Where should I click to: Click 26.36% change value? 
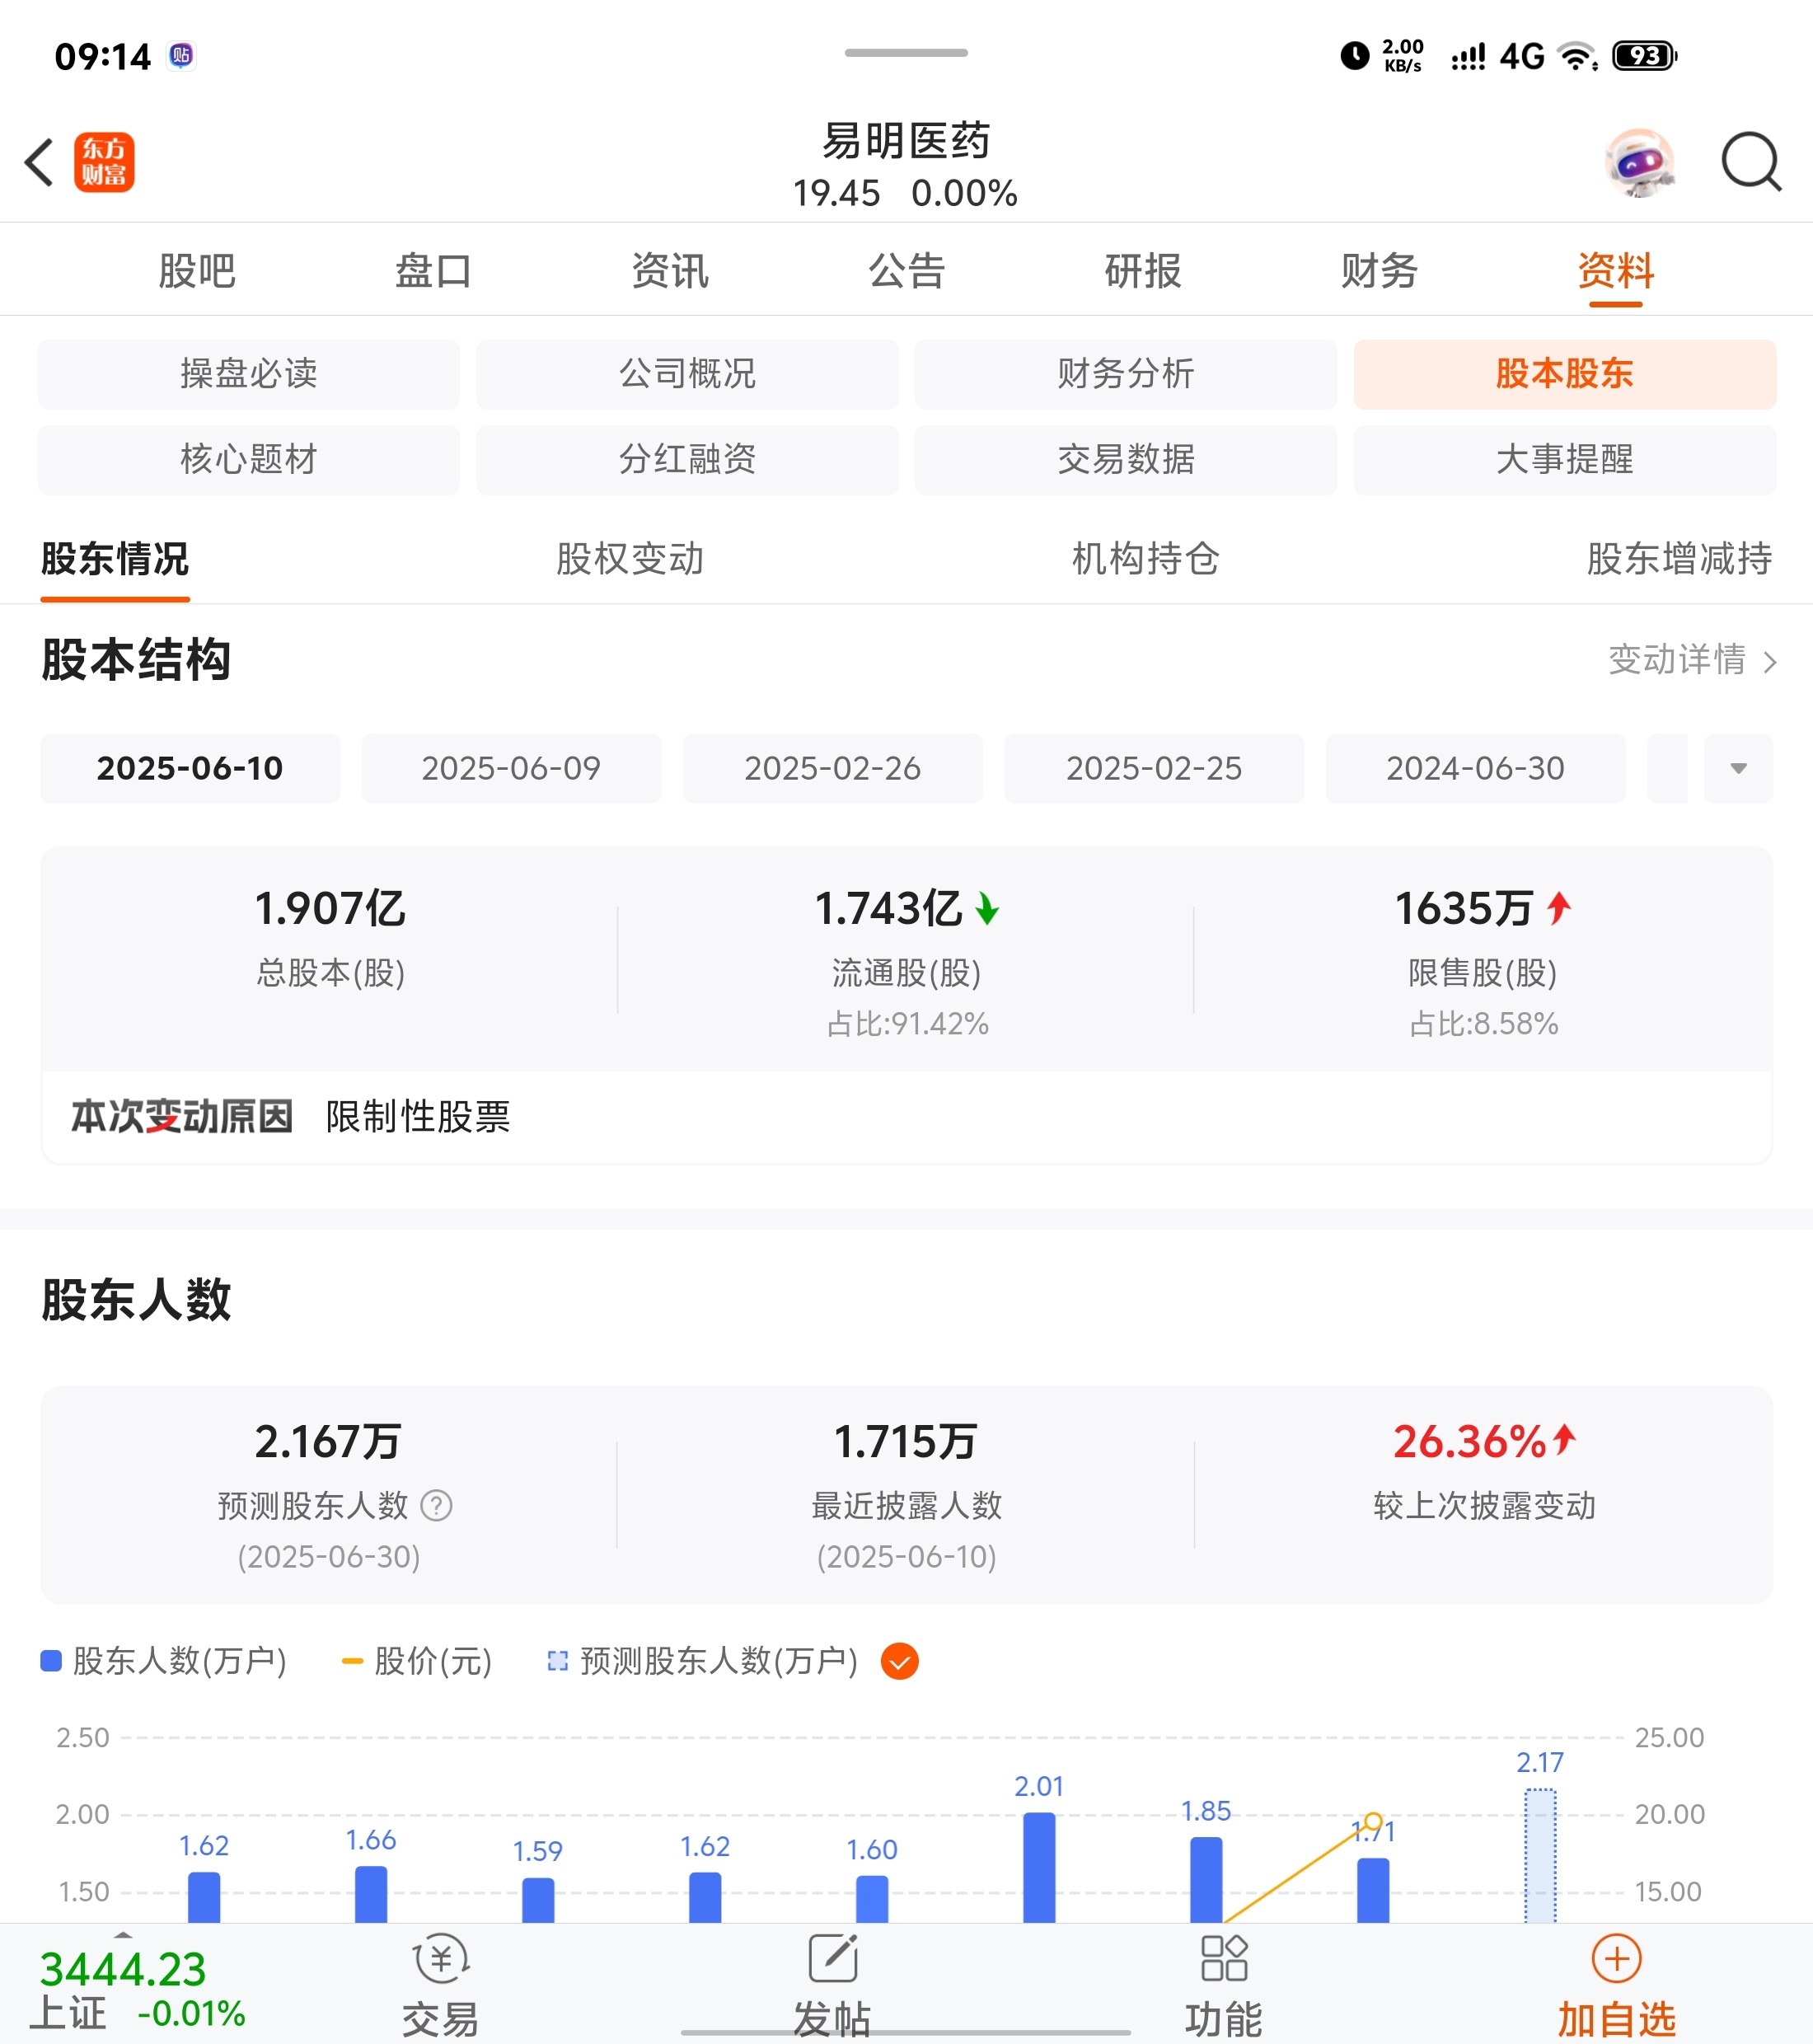tap(1470, 1441)
